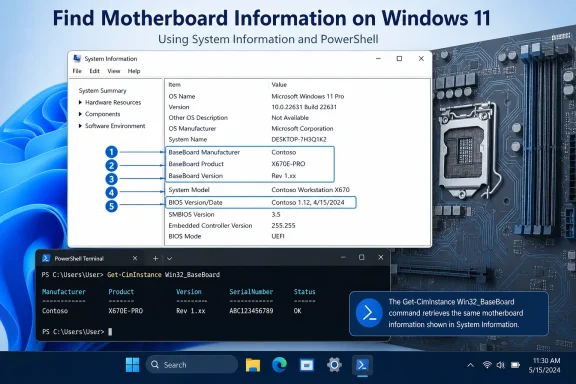Screen dimensions: 576x384
Task: Click the Get-CimInstance command text
Action: (x=134, y=274)
